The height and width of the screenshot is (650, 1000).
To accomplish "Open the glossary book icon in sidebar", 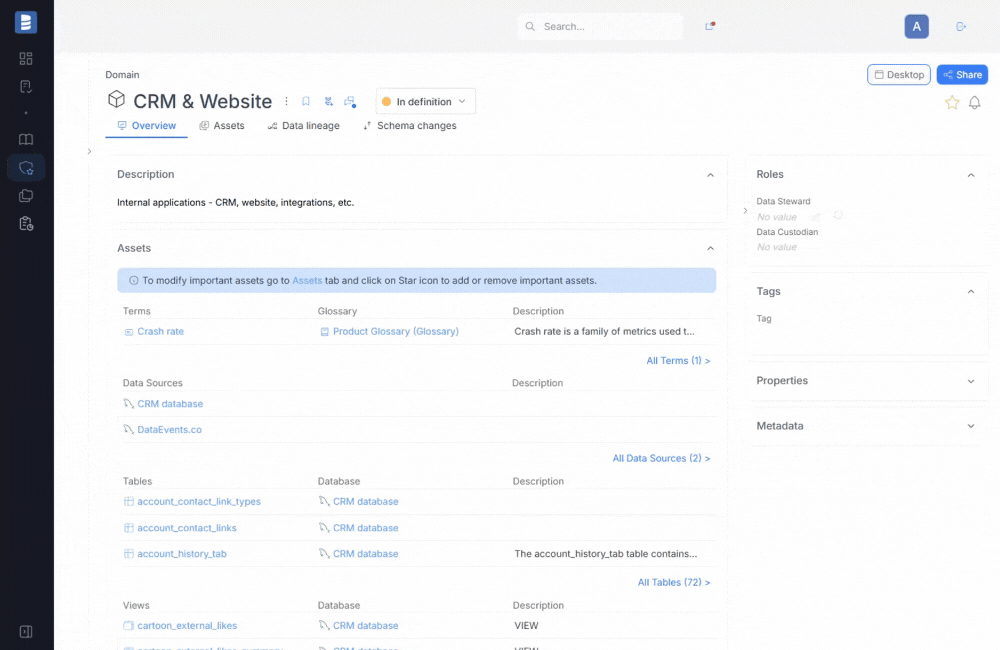I will (26, 140).
